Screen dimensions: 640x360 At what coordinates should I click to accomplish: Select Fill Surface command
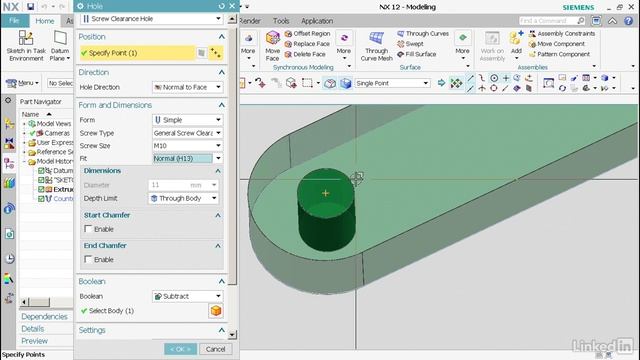pos(416,54)
